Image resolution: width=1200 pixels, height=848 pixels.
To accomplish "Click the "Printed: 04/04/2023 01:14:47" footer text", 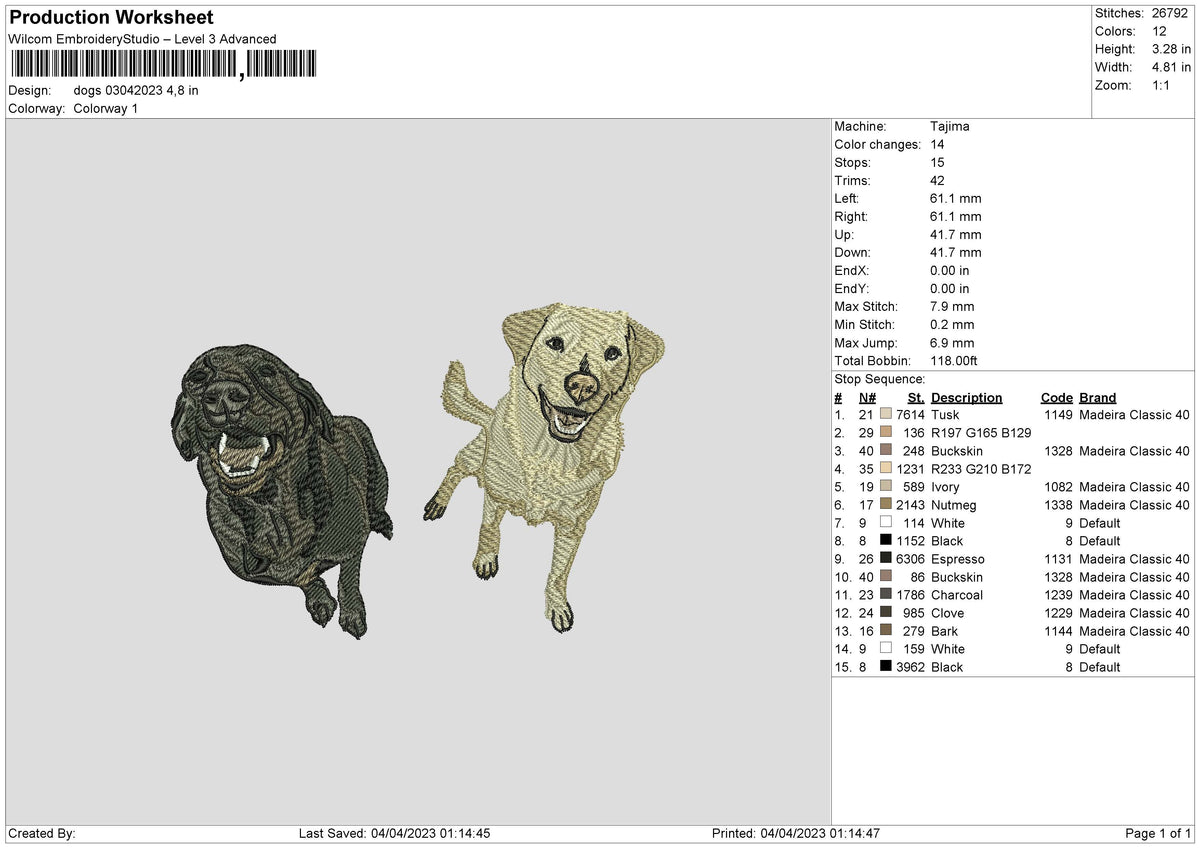I will [x=796, y=833].
